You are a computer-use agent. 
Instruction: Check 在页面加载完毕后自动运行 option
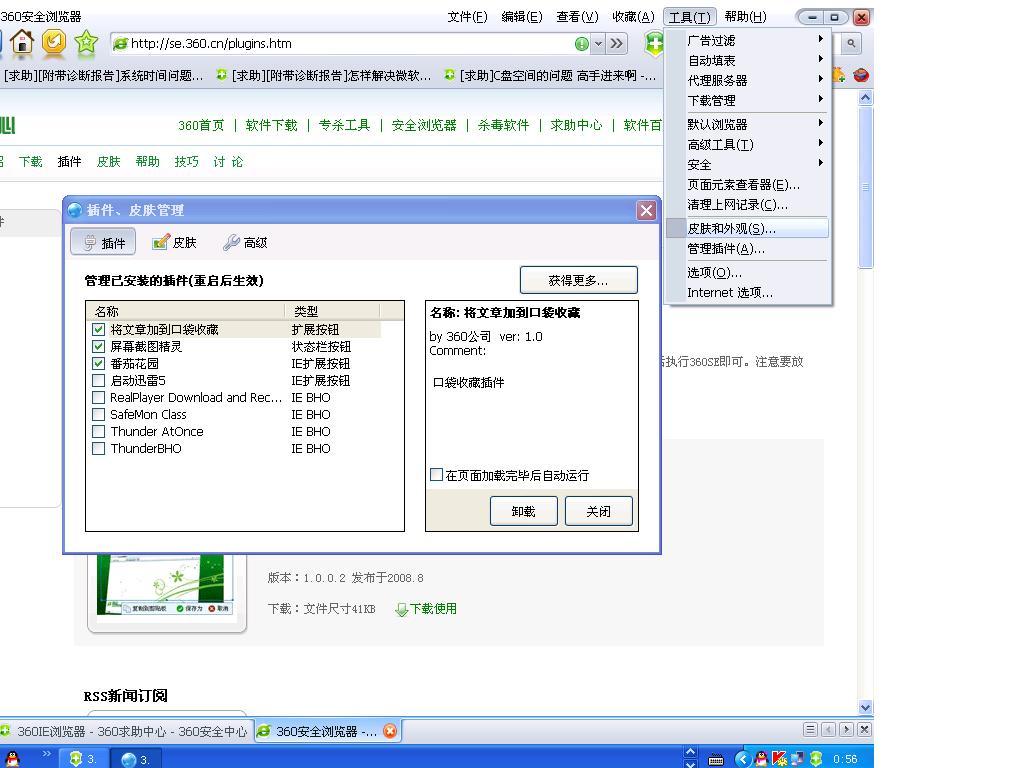[436, 475]
